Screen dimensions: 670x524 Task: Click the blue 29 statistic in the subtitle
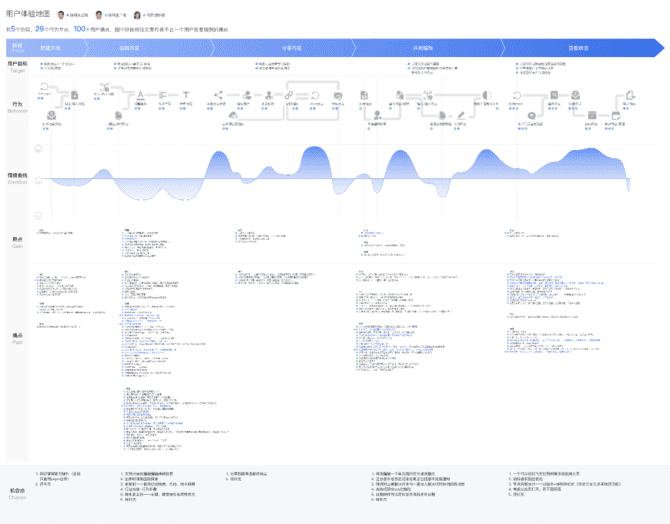pos(40,29)
